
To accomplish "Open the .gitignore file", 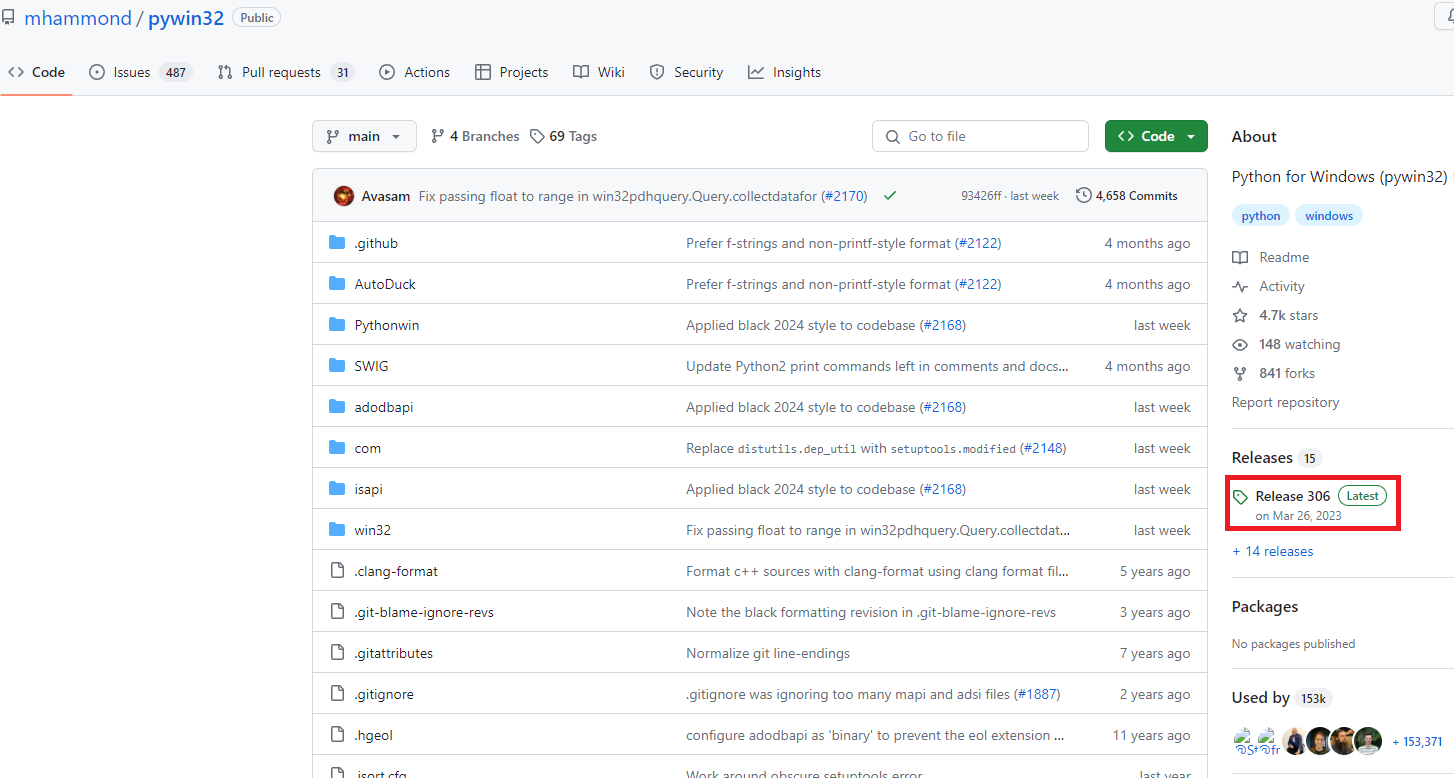I will click(x=384, y=694).
